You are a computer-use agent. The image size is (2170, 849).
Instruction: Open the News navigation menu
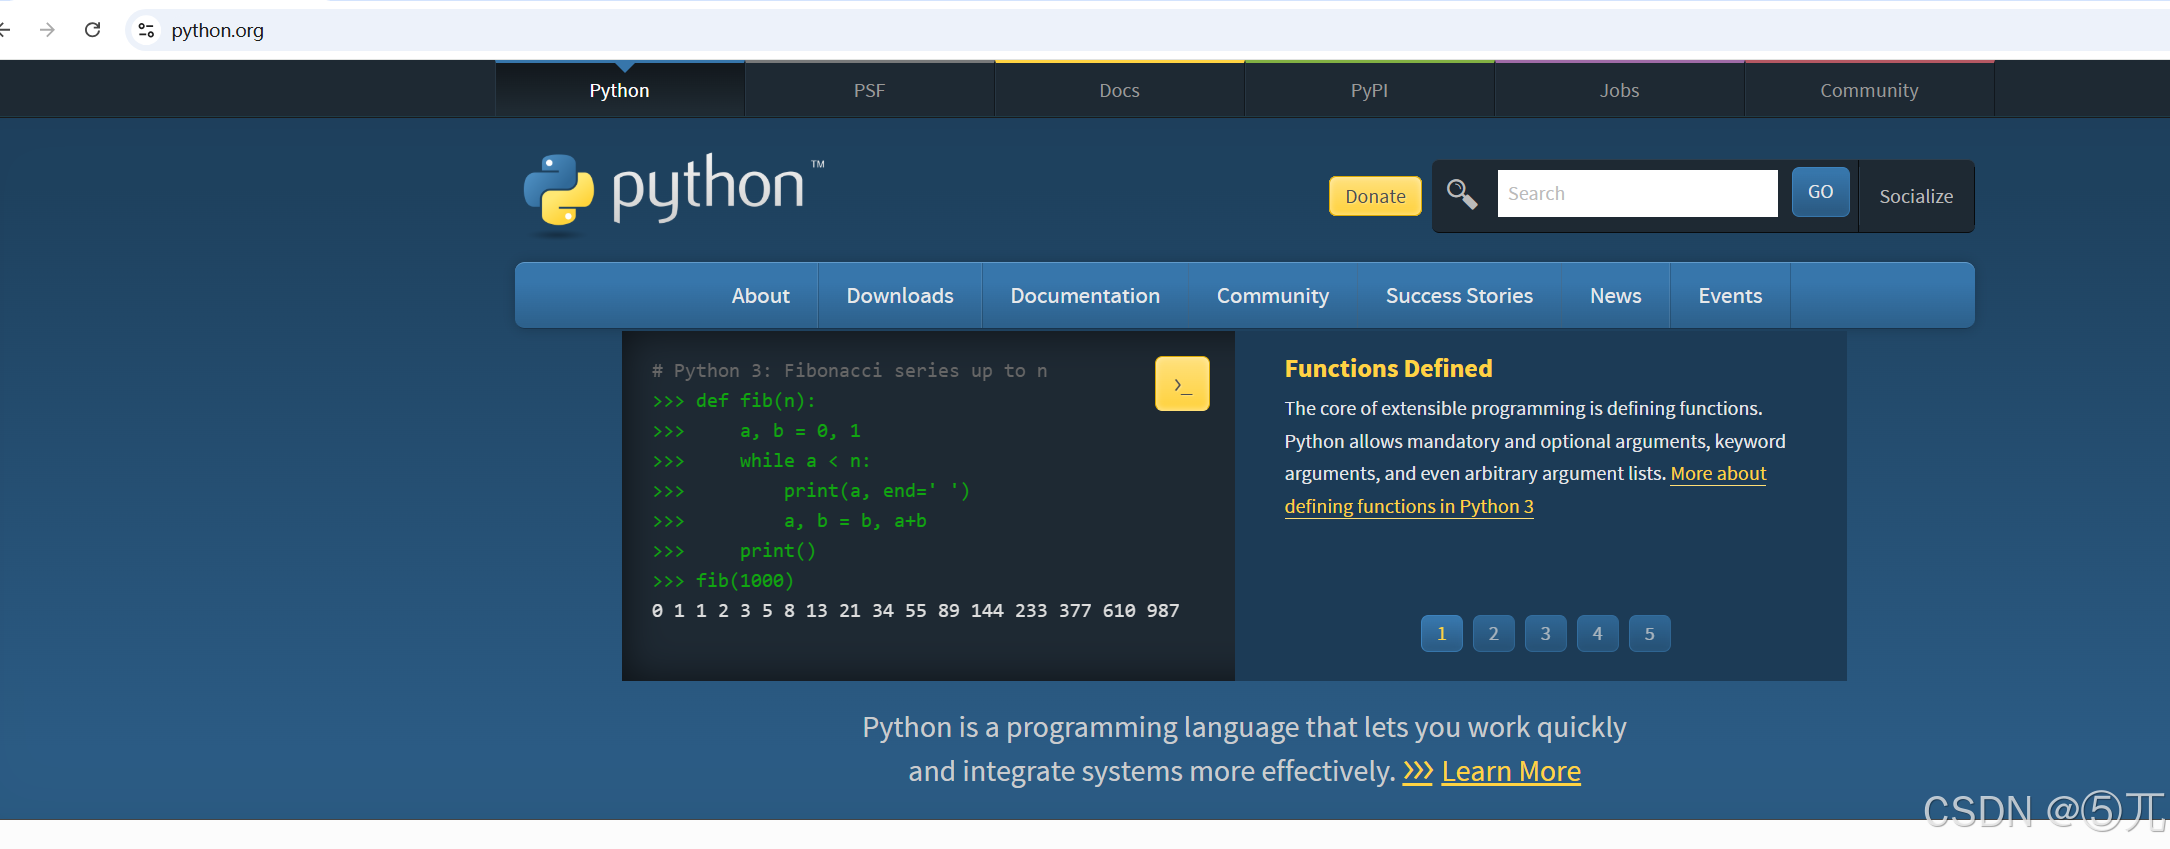click(x=1616, y=296)
